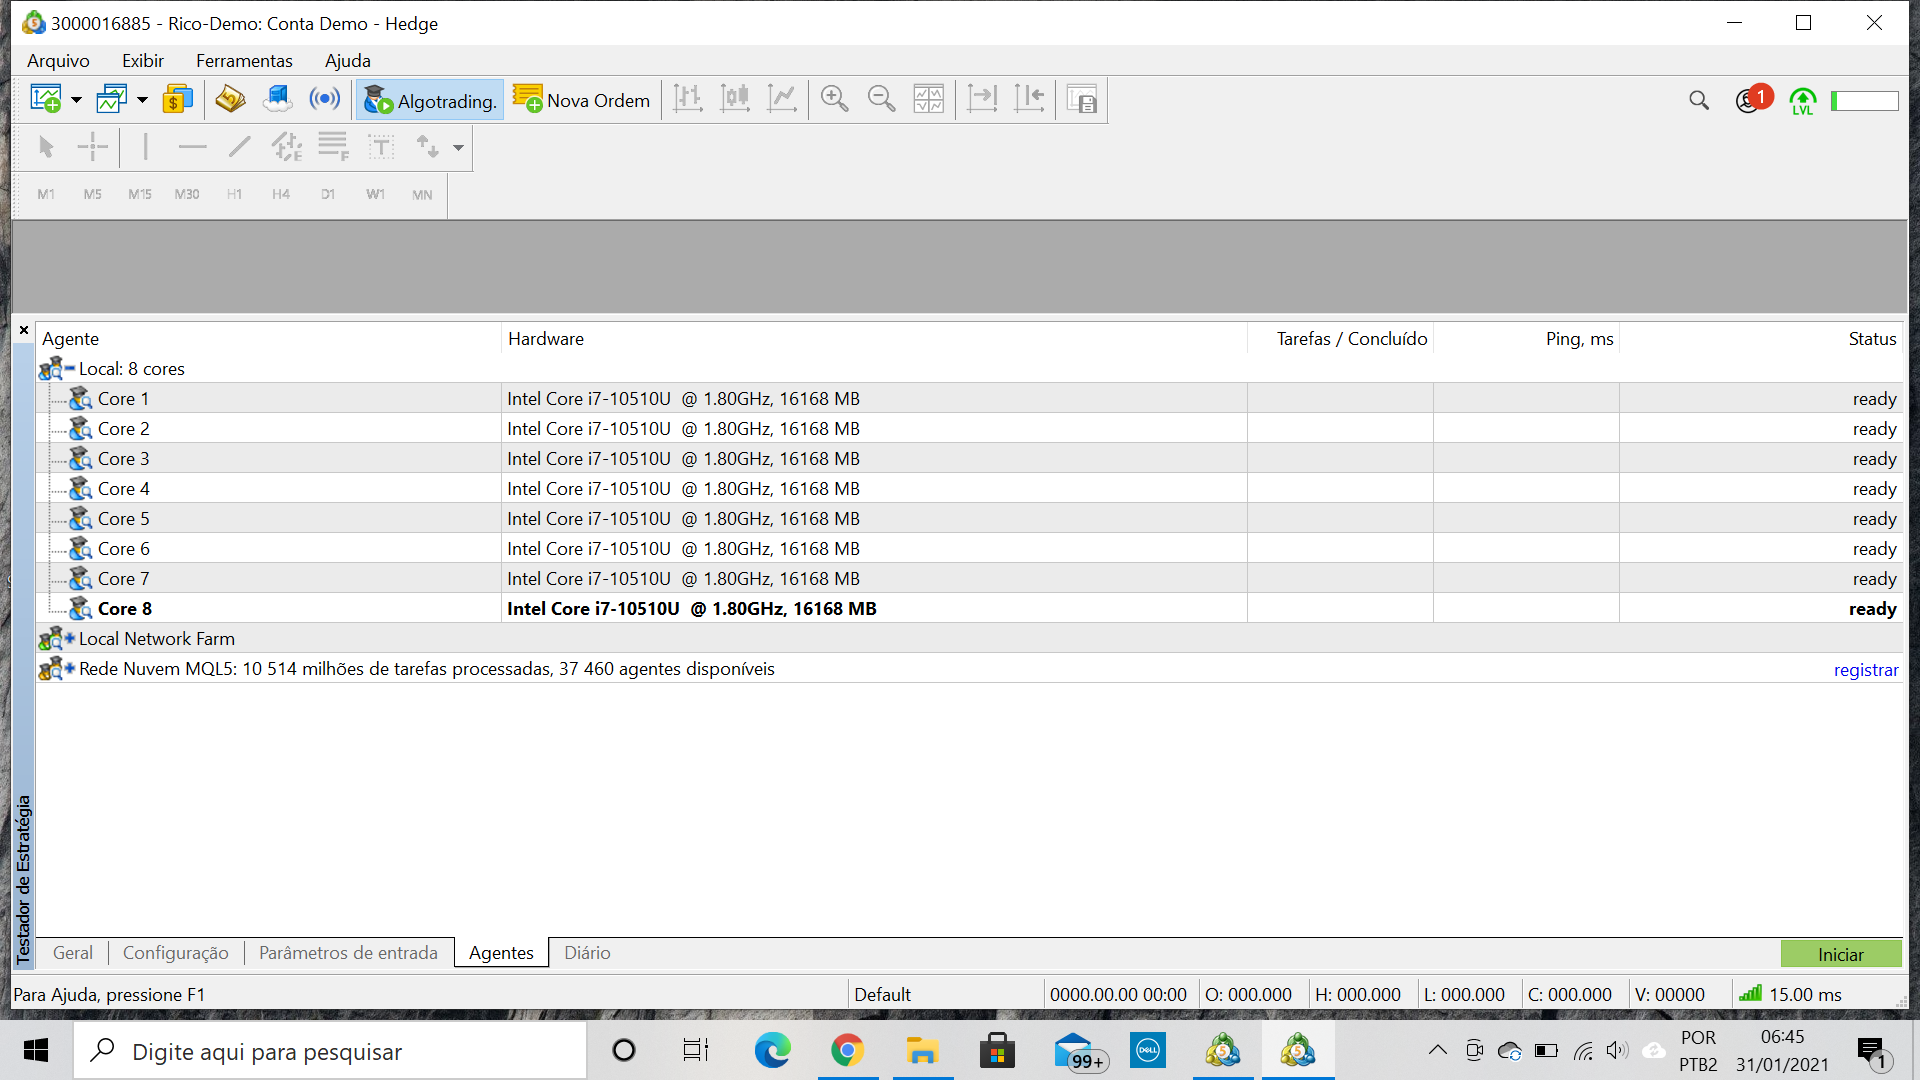Click the Nova Ordem button
The width and height of the screenshot is (1920, 1080).
[x=582, y=100]
